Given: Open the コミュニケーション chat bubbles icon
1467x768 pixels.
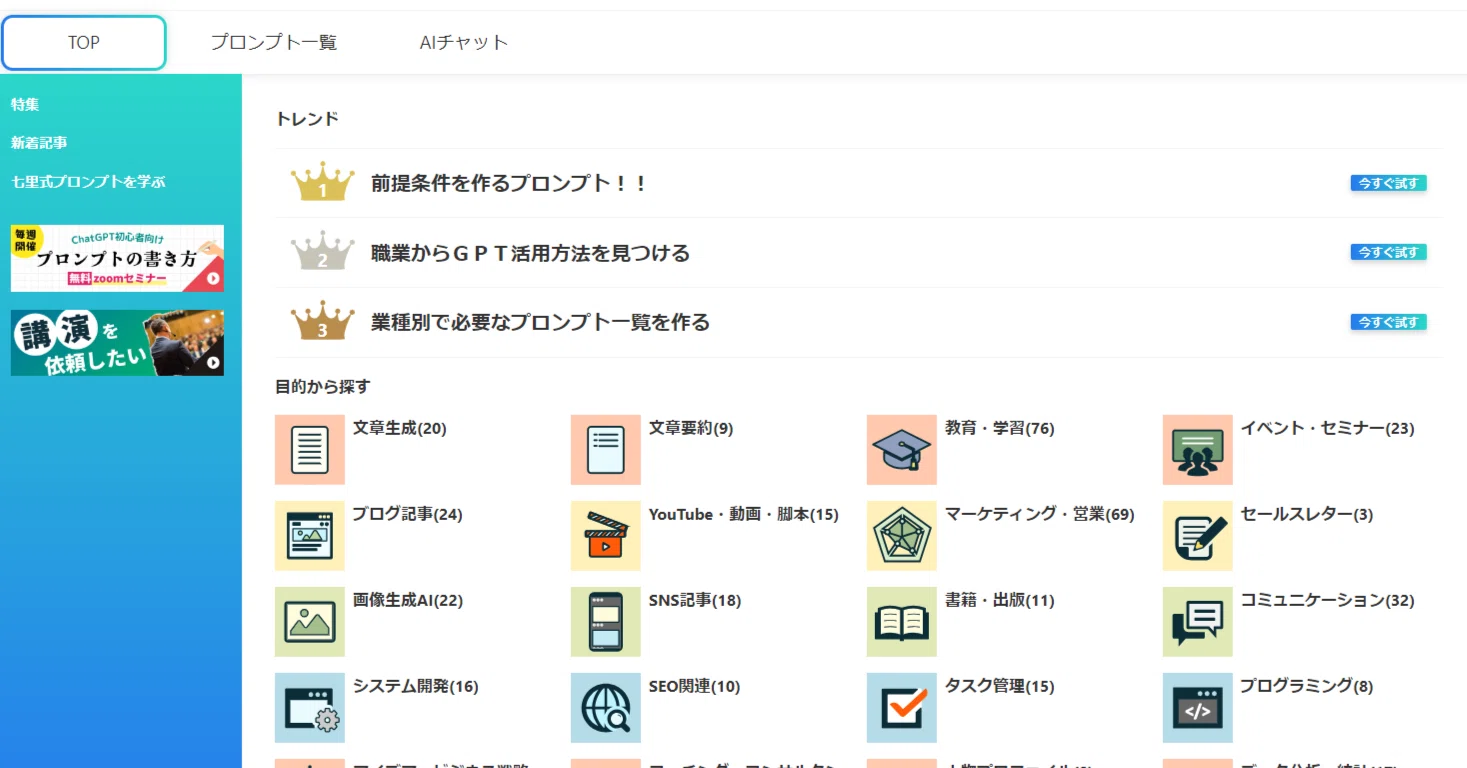Looking at the screenshot, I should [1198, 622].
